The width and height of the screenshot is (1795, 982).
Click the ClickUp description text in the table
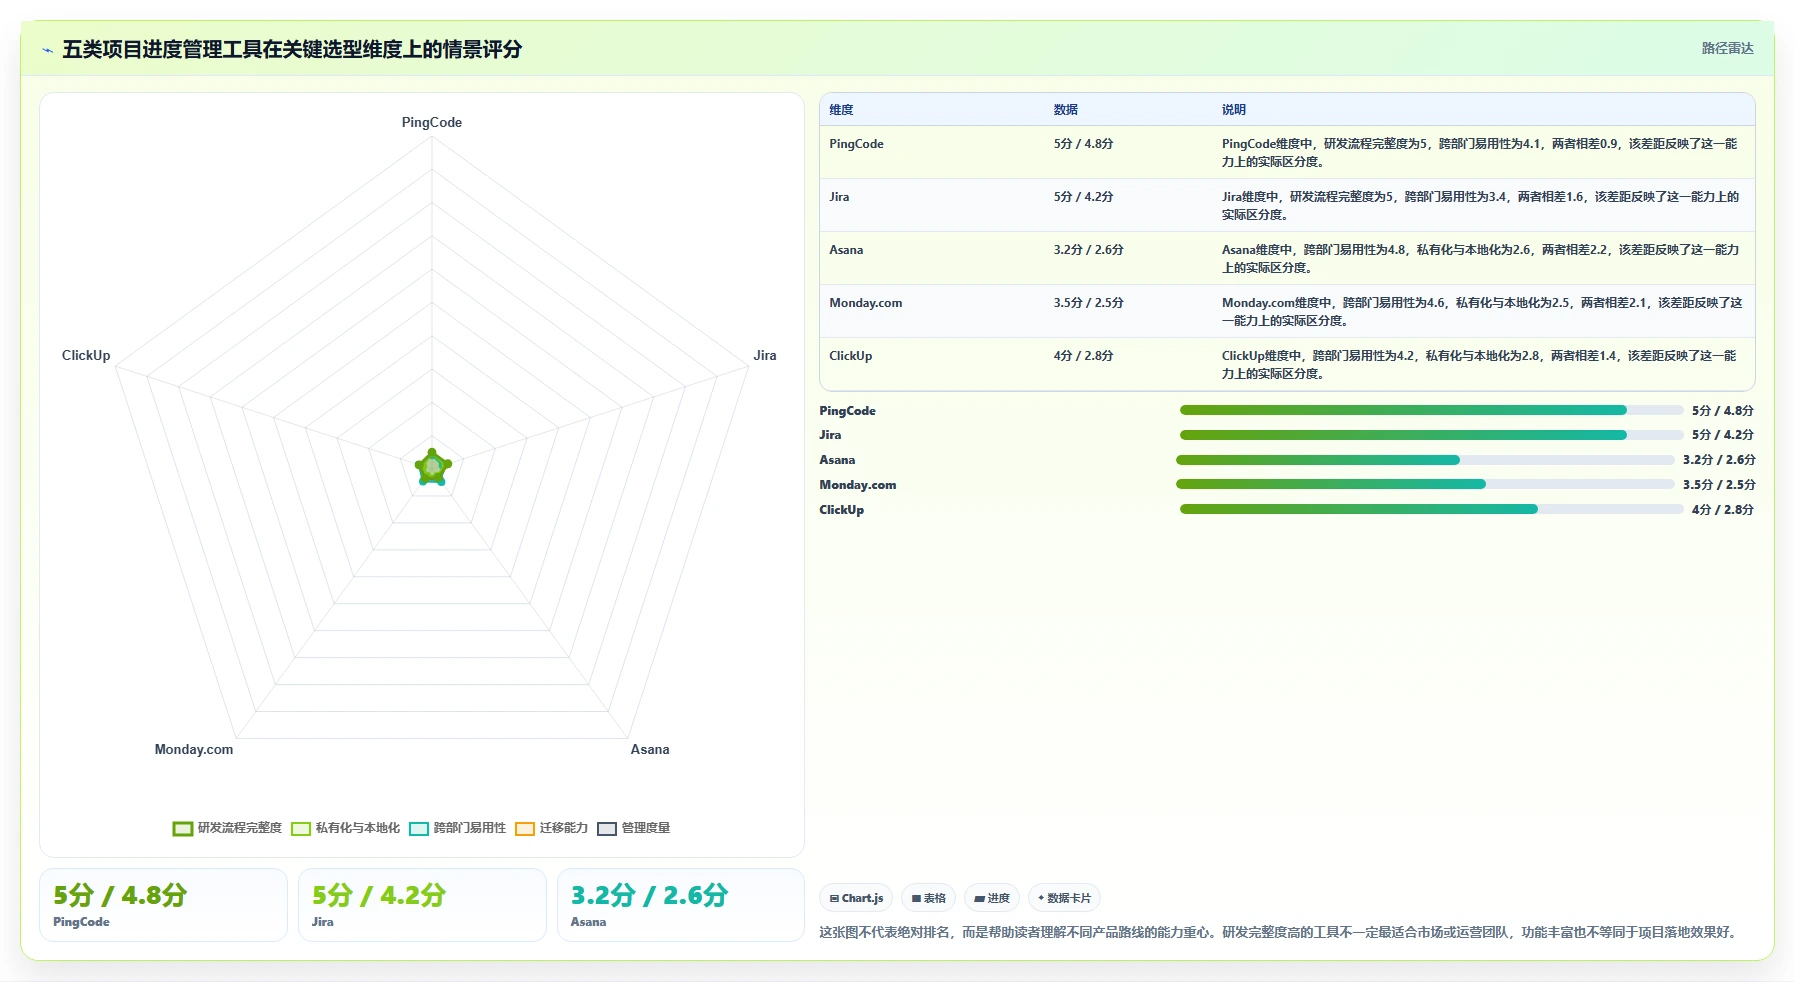(x=1479, y=364)
